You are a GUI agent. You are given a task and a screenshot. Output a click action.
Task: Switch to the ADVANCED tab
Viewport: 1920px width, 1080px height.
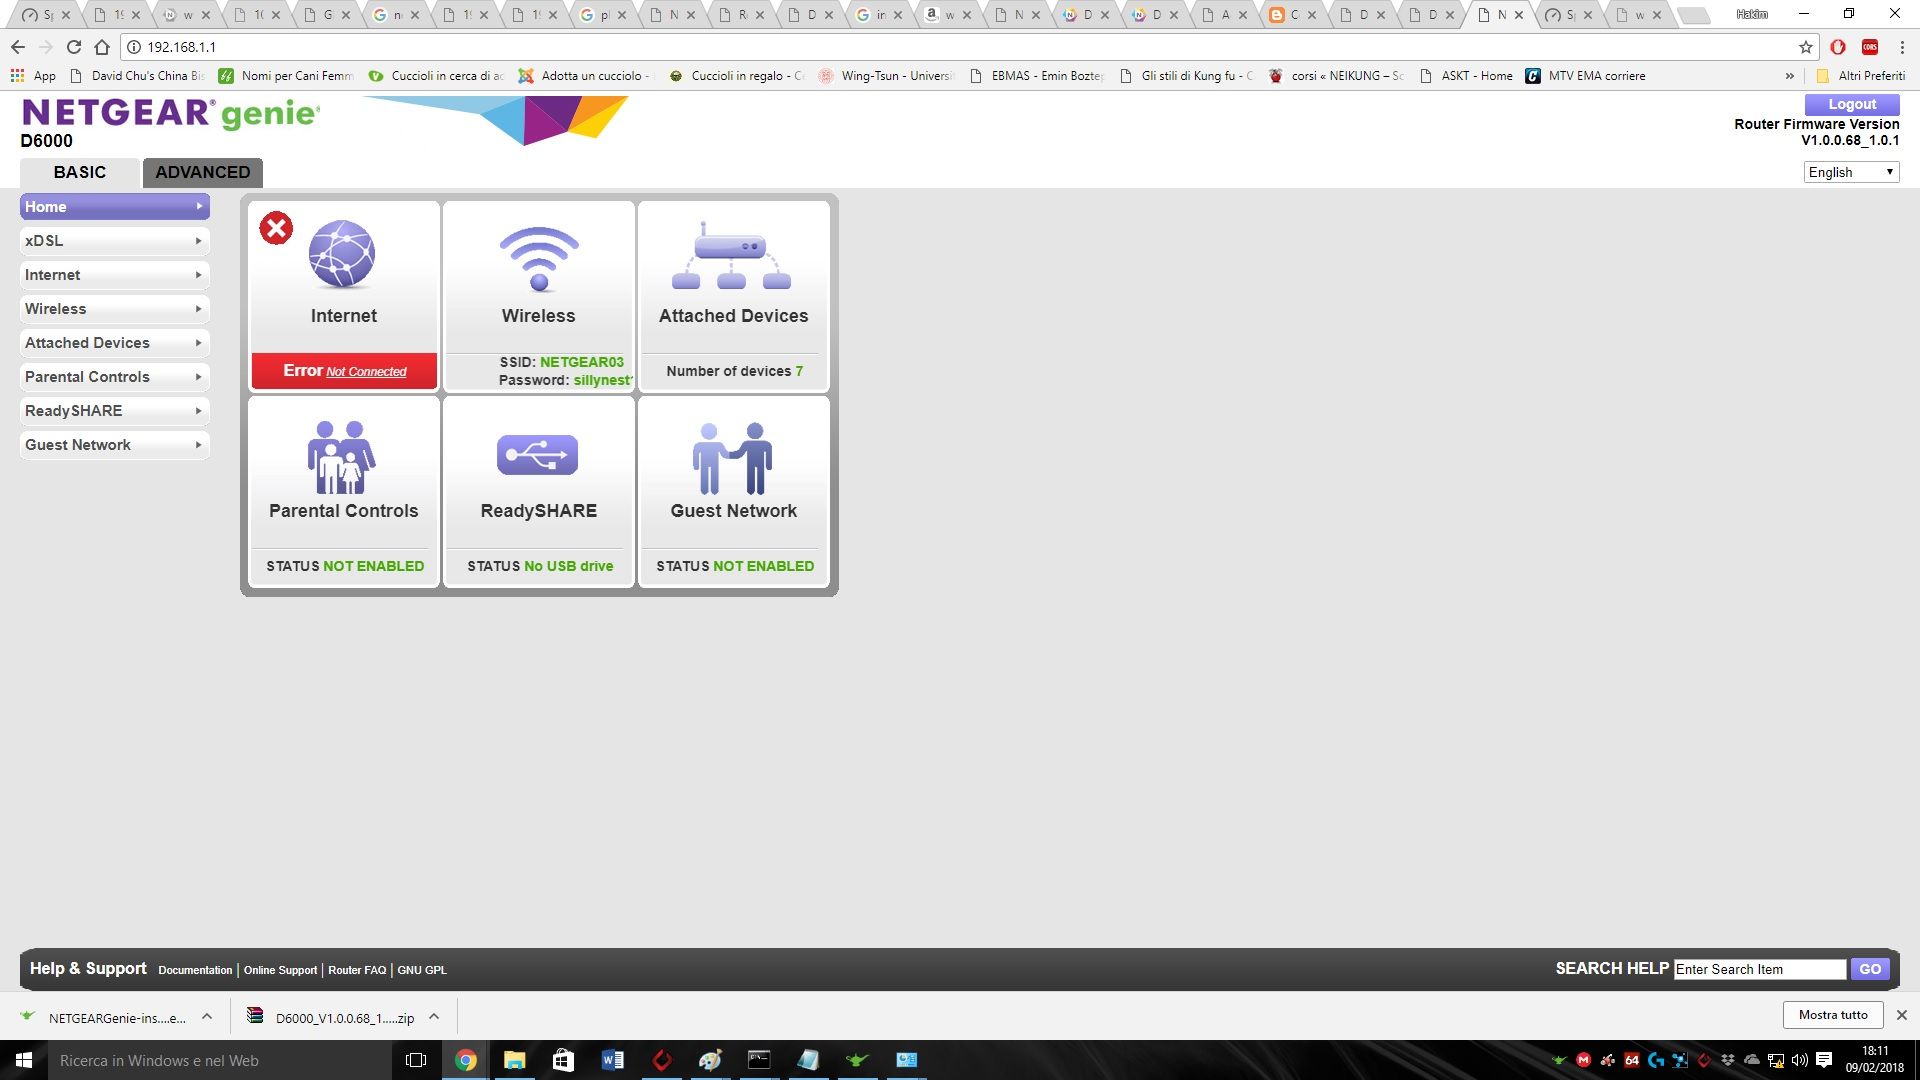pos(202,172)
